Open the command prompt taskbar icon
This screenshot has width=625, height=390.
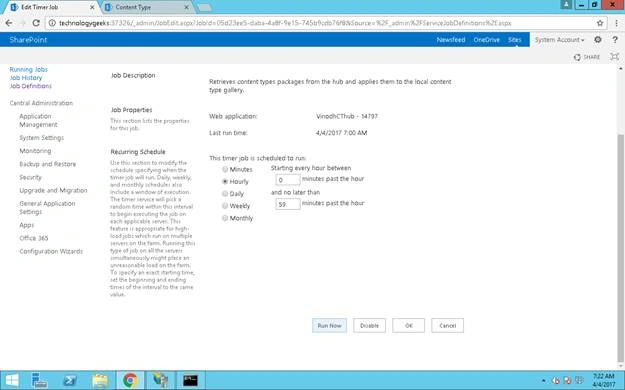190,380
